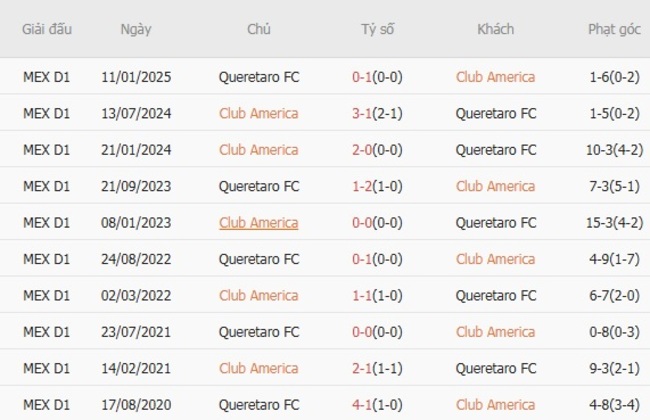Click the 2-1 score on 14/02/2021
Screen dimensions: 650x420
point(365,369)
